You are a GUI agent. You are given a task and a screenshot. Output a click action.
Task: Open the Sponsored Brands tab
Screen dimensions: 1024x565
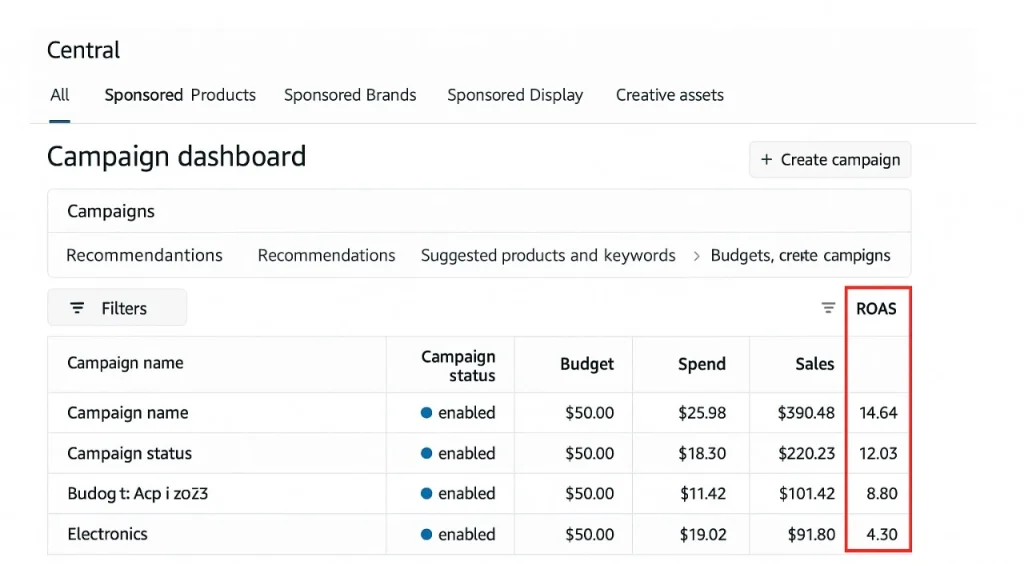(350, 95)
